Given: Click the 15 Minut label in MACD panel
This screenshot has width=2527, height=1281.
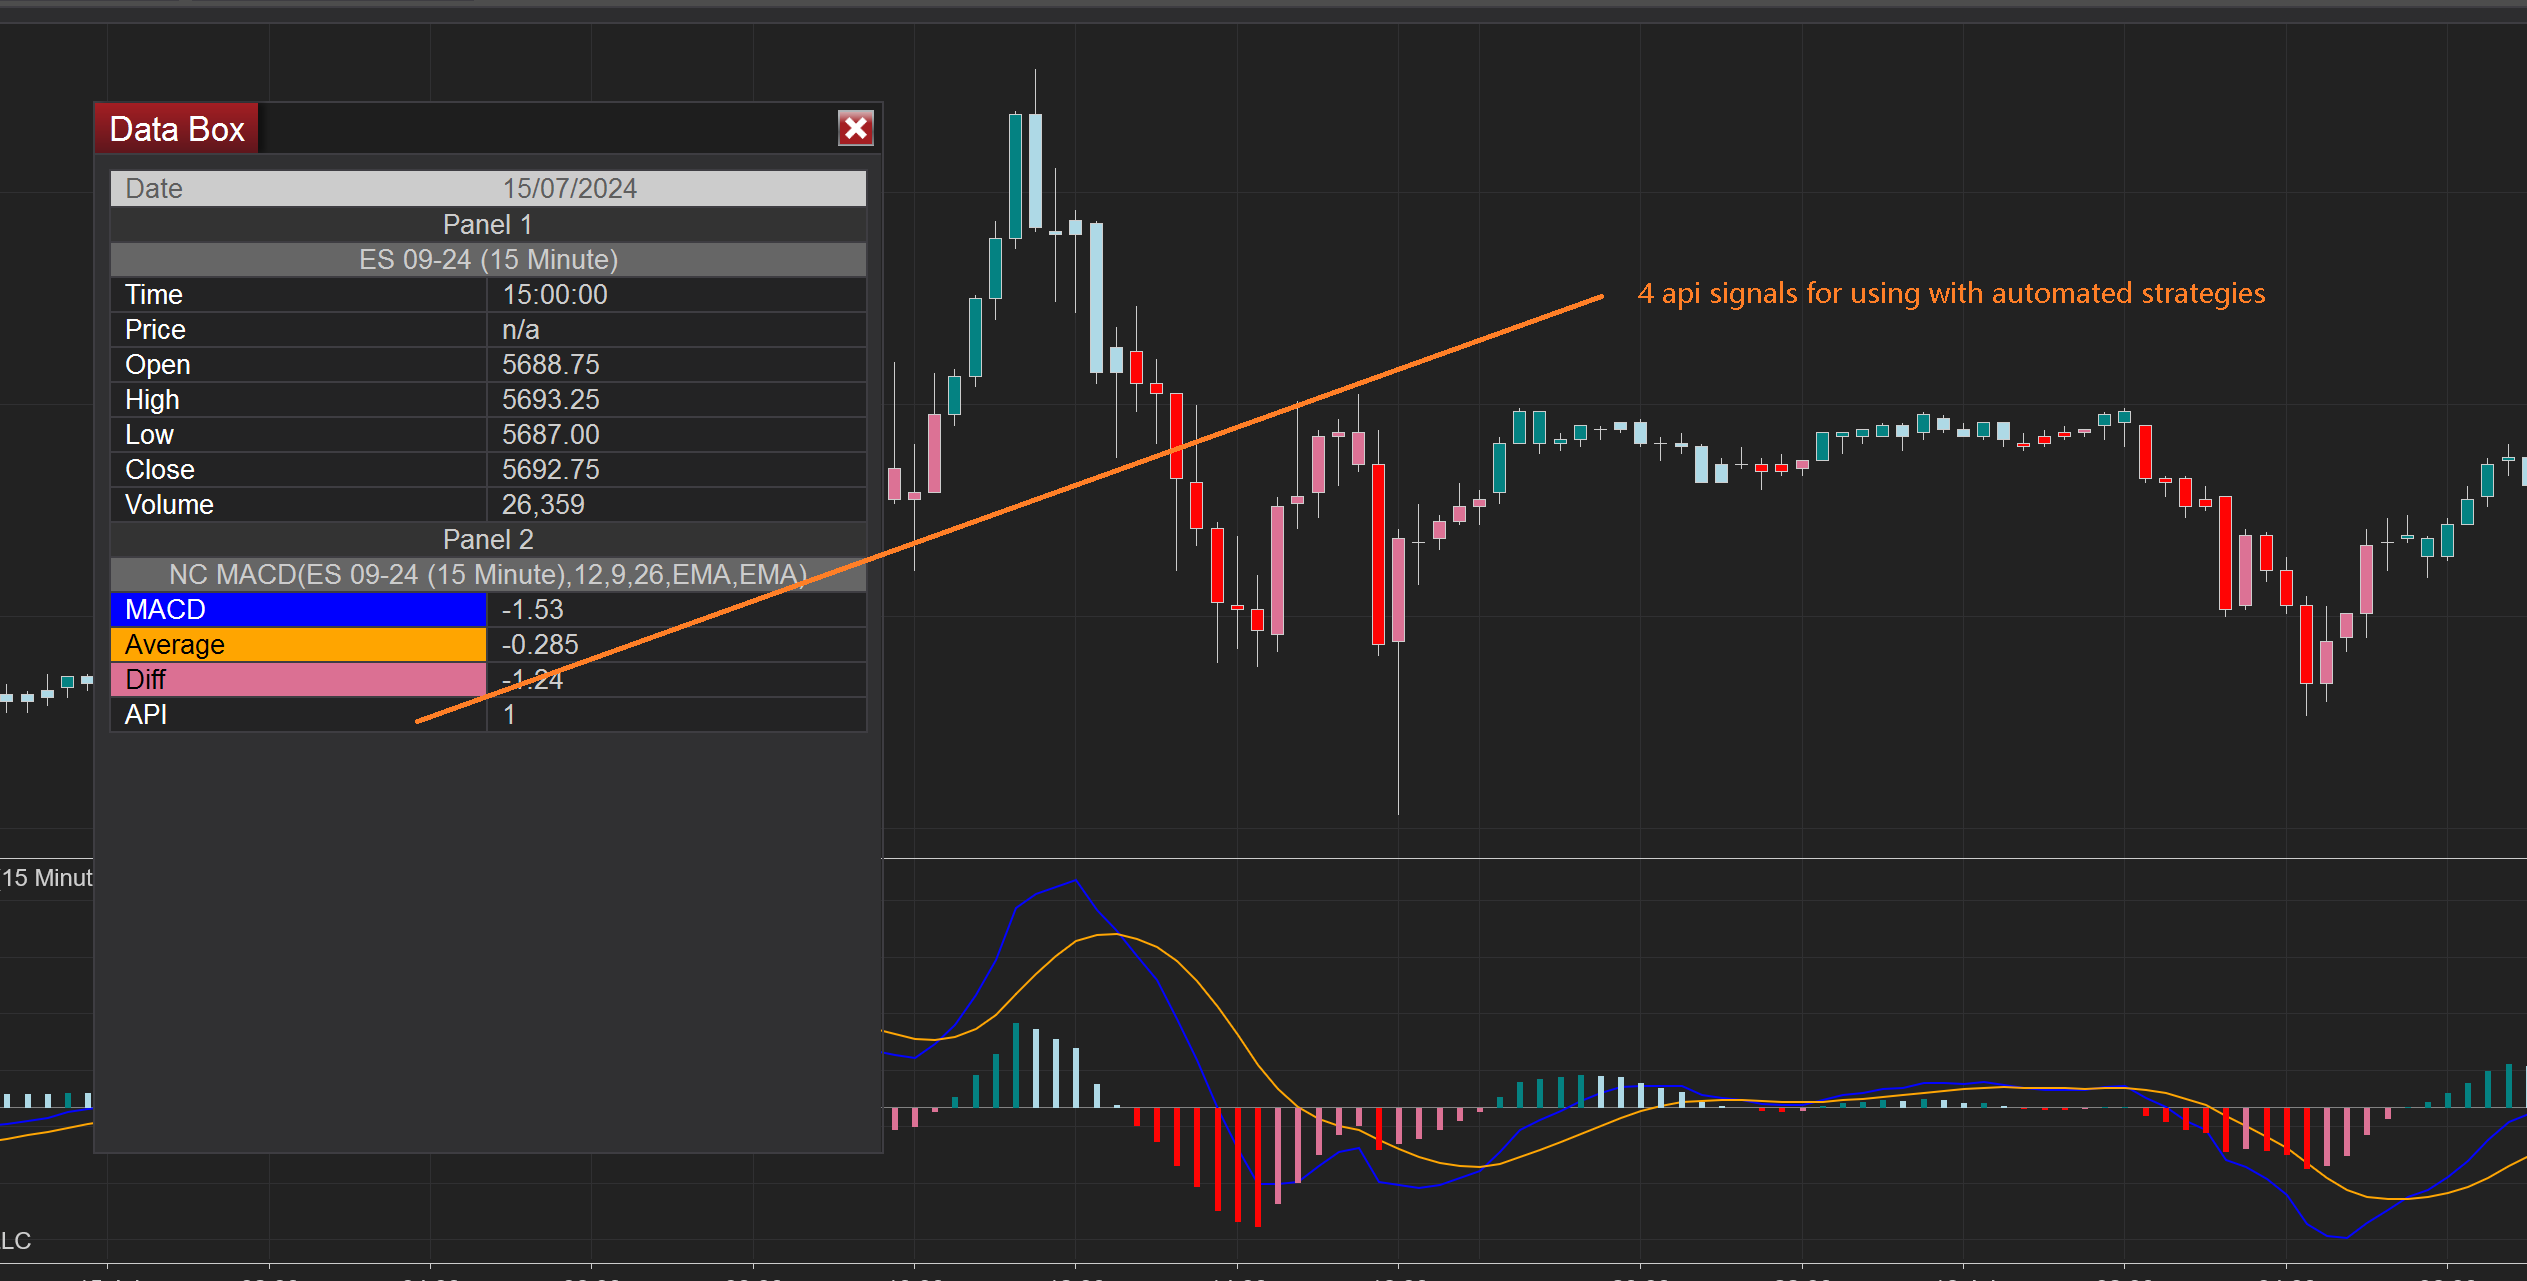Looking at the screenshot, I should click(47, 877).
